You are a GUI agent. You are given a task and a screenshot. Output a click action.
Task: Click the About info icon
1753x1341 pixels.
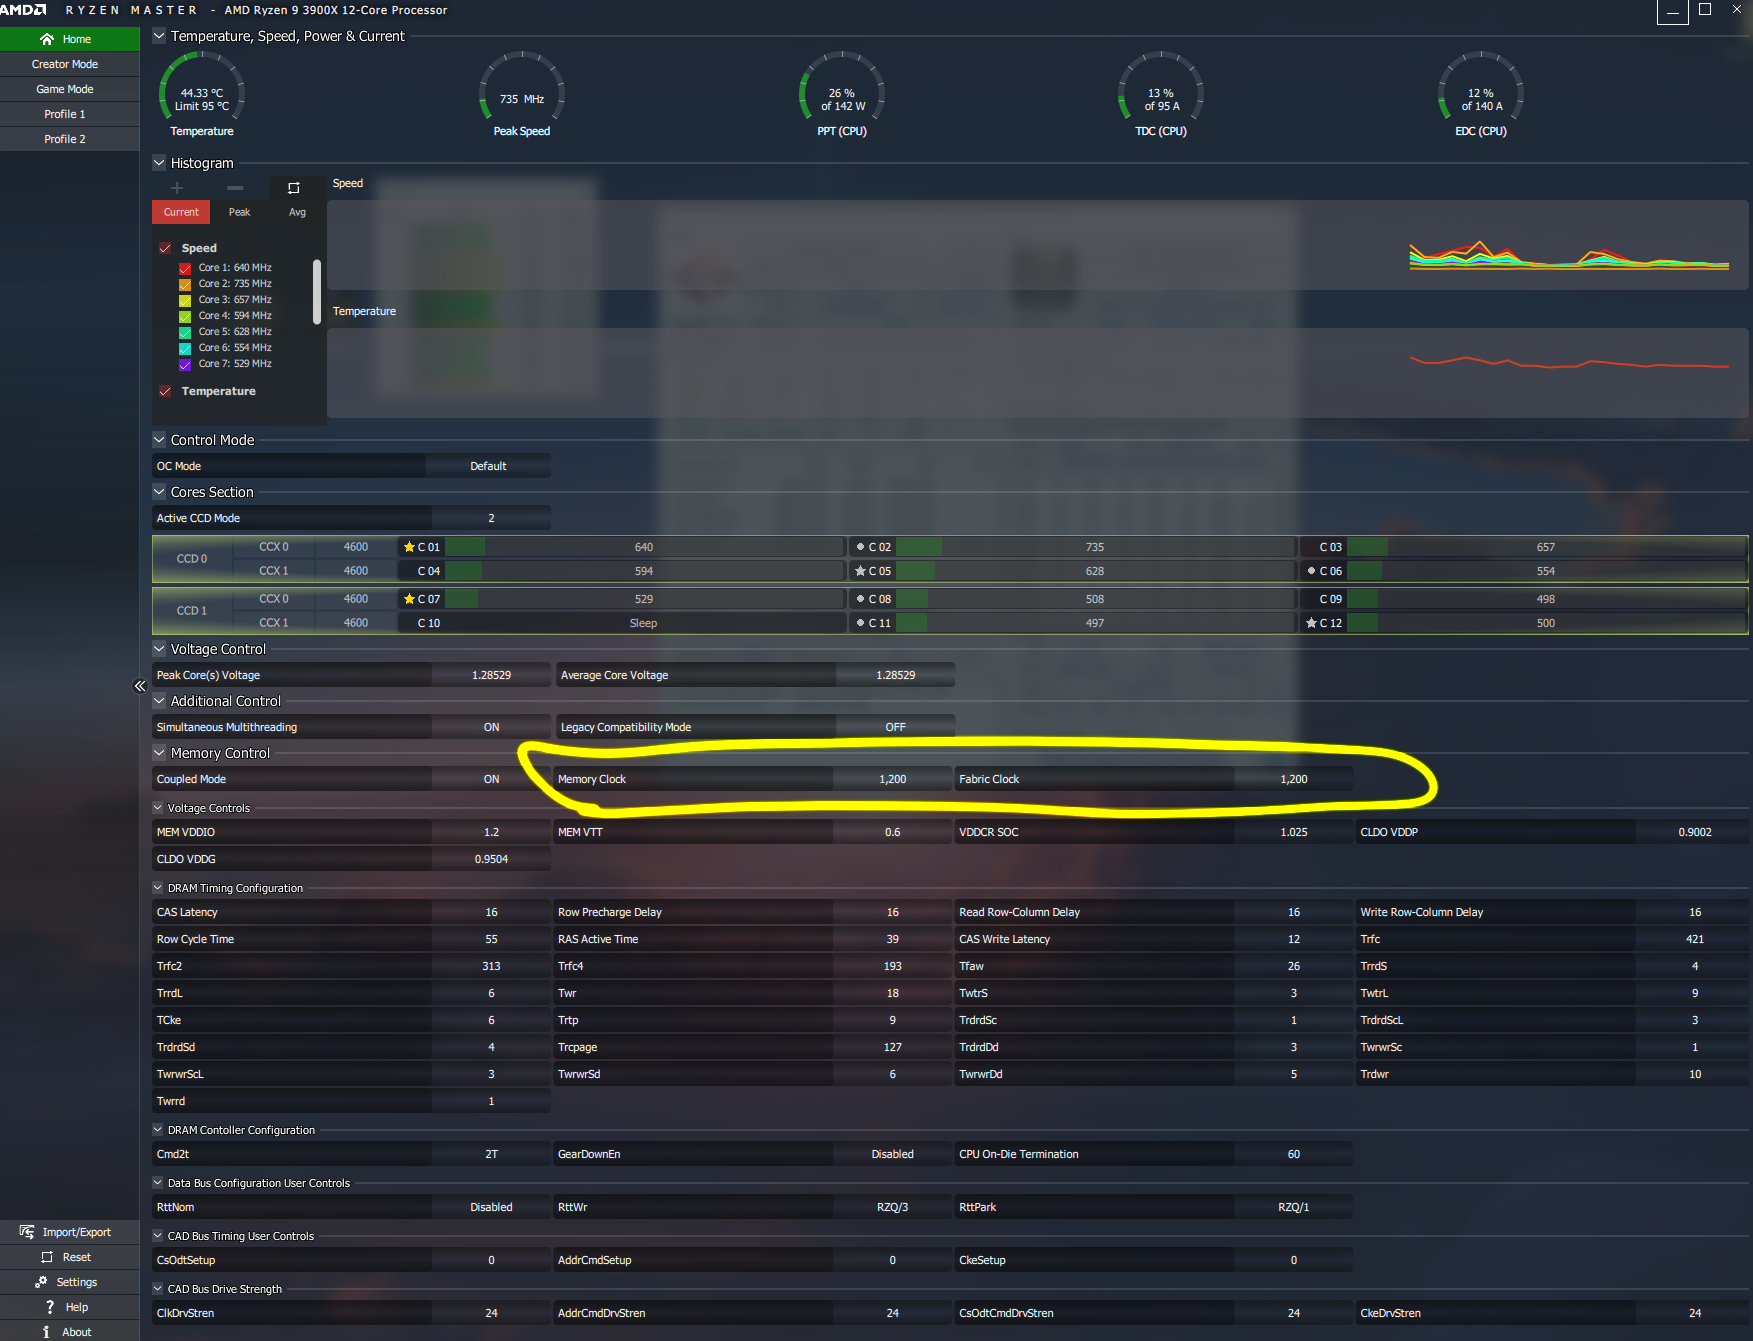click(46, 1332)
